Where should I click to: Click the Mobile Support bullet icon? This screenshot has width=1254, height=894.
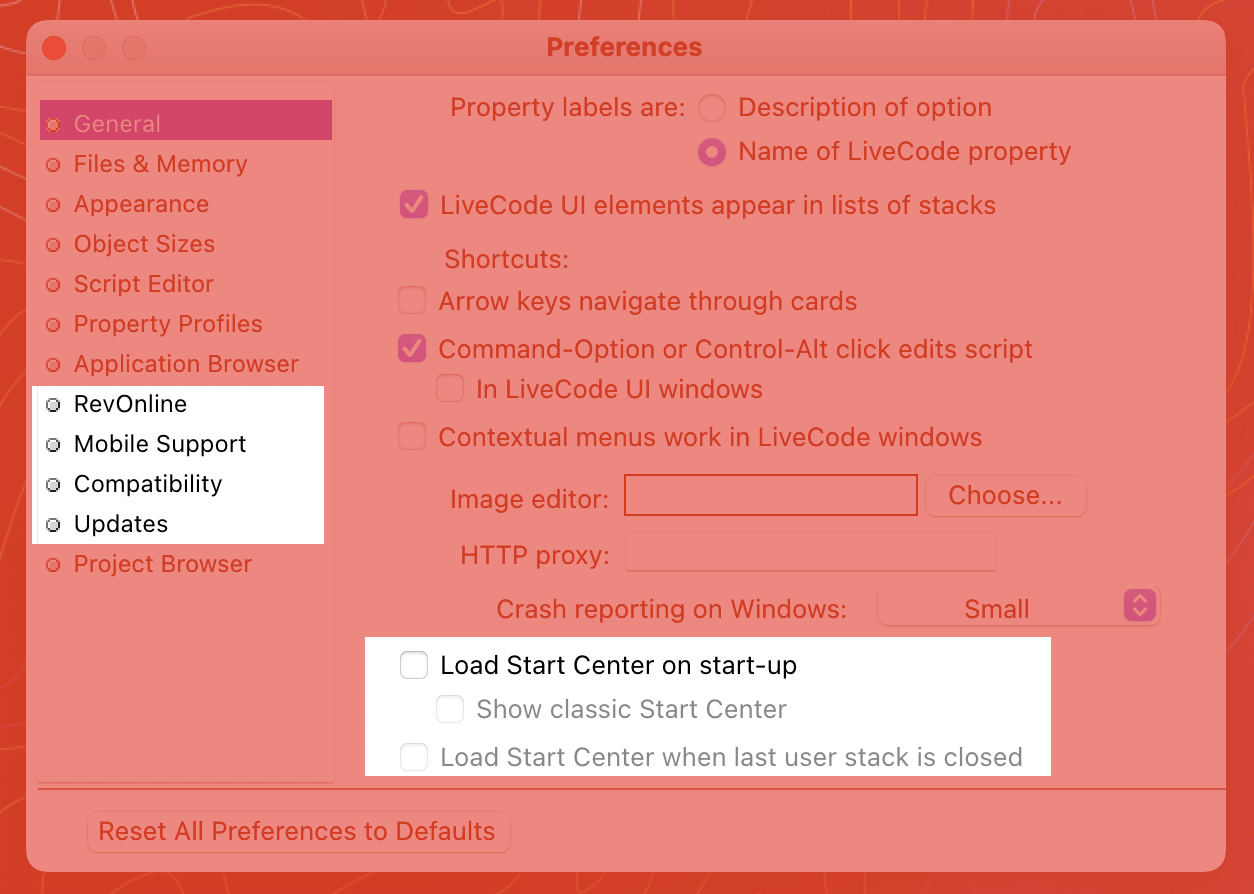53,445
